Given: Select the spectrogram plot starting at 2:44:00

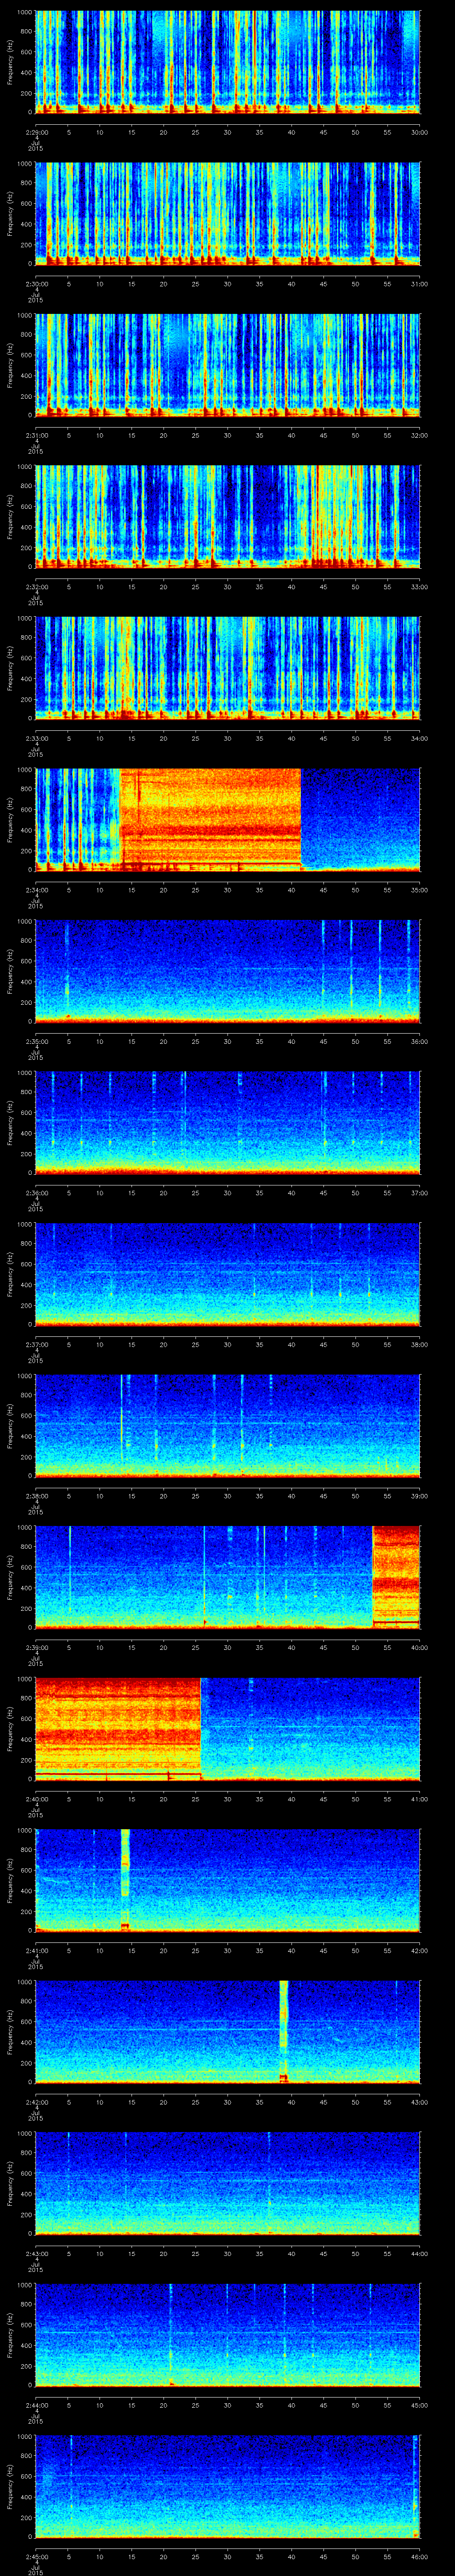Looking at the screenshot, I should 227,2334.
